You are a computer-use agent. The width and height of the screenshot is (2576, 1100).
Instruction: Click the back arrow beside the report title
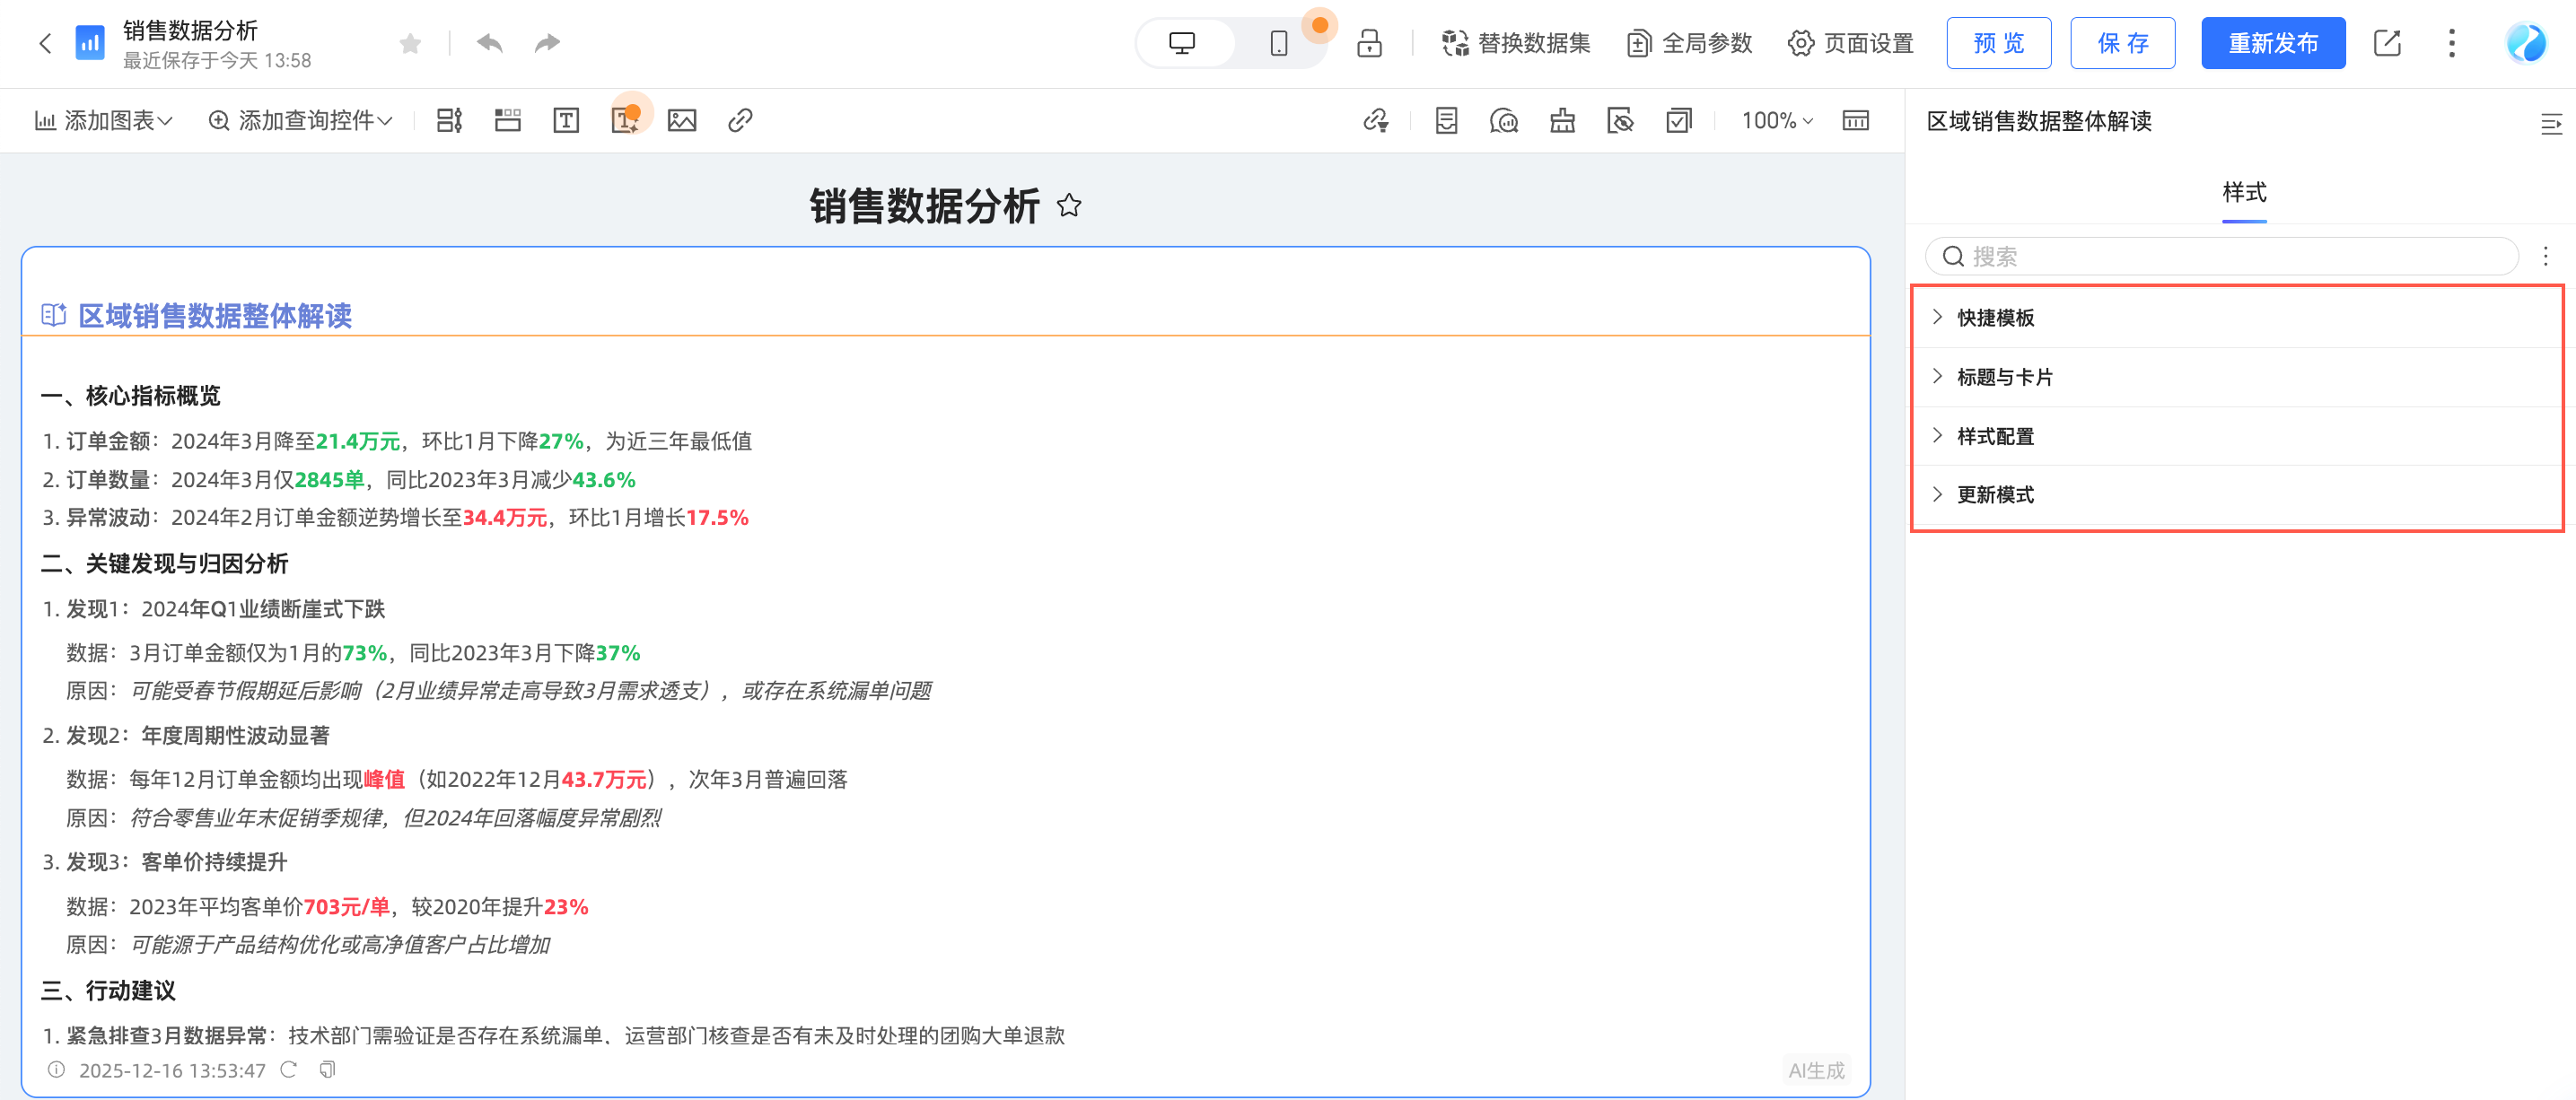click(45, 43)
